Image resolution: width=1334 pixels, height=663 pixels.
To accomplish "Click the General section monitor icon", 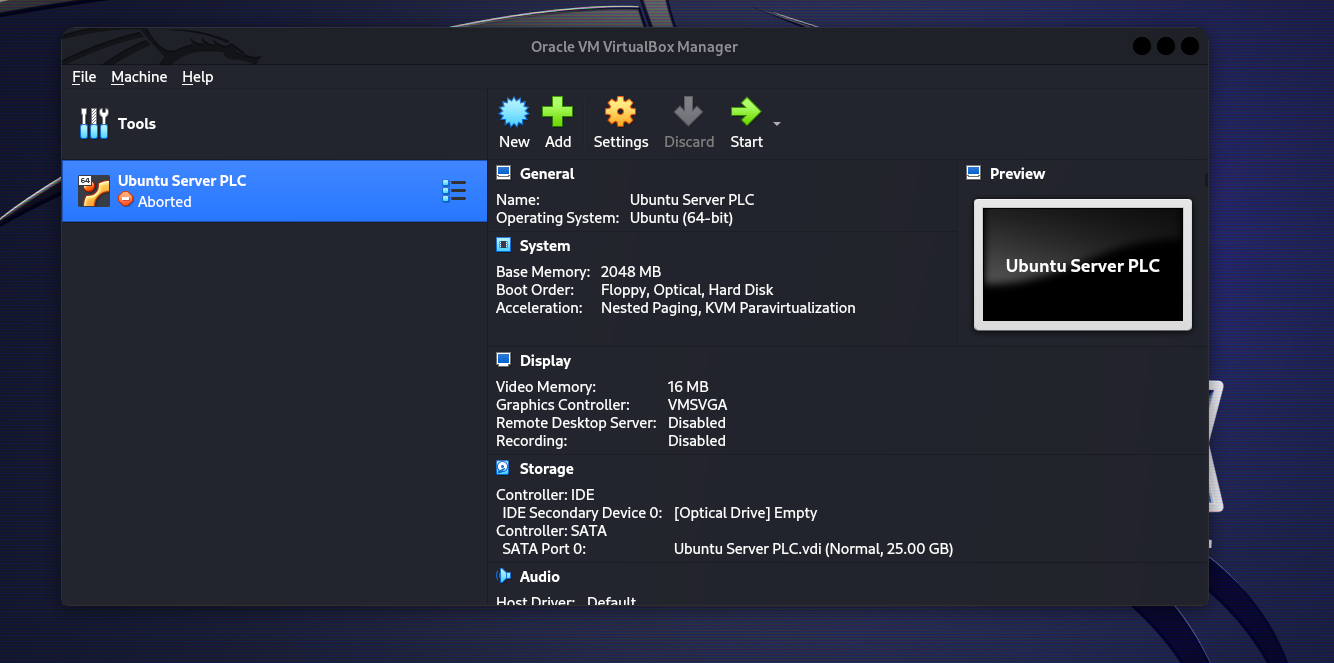I will [x=504, y=173].
